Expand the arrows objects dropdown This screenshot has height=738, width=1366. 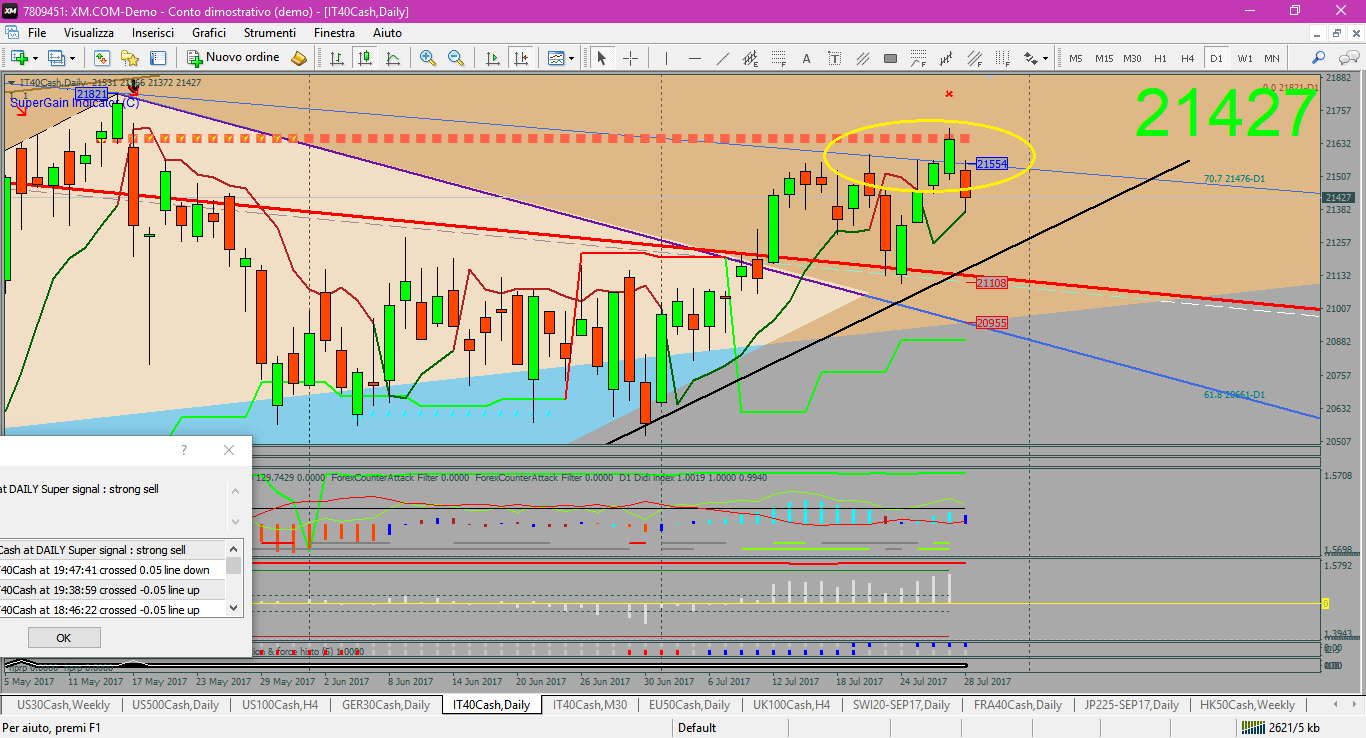(1046, 58)
